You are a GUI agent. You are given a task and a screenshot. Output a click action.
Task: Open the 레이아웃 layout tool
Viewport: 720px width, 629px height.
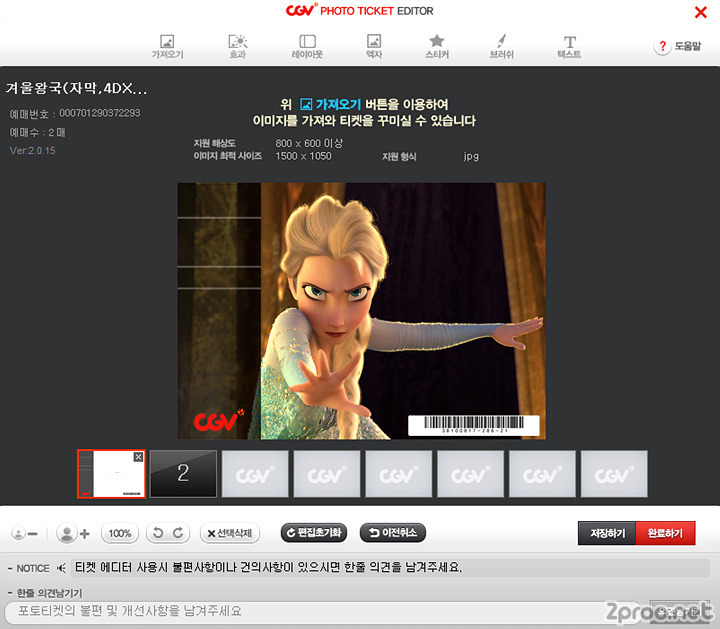(307, 46)
